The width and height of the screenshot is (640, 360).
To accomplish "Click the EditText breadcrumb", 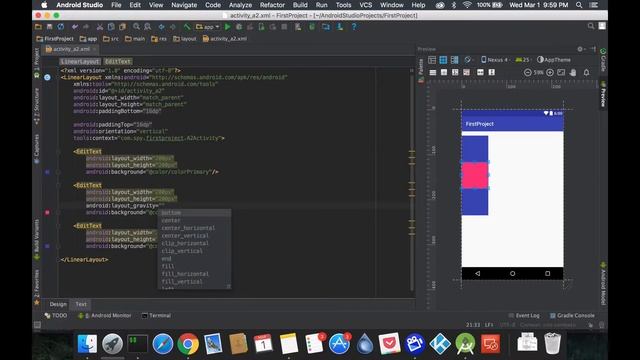I will (118, 62).
